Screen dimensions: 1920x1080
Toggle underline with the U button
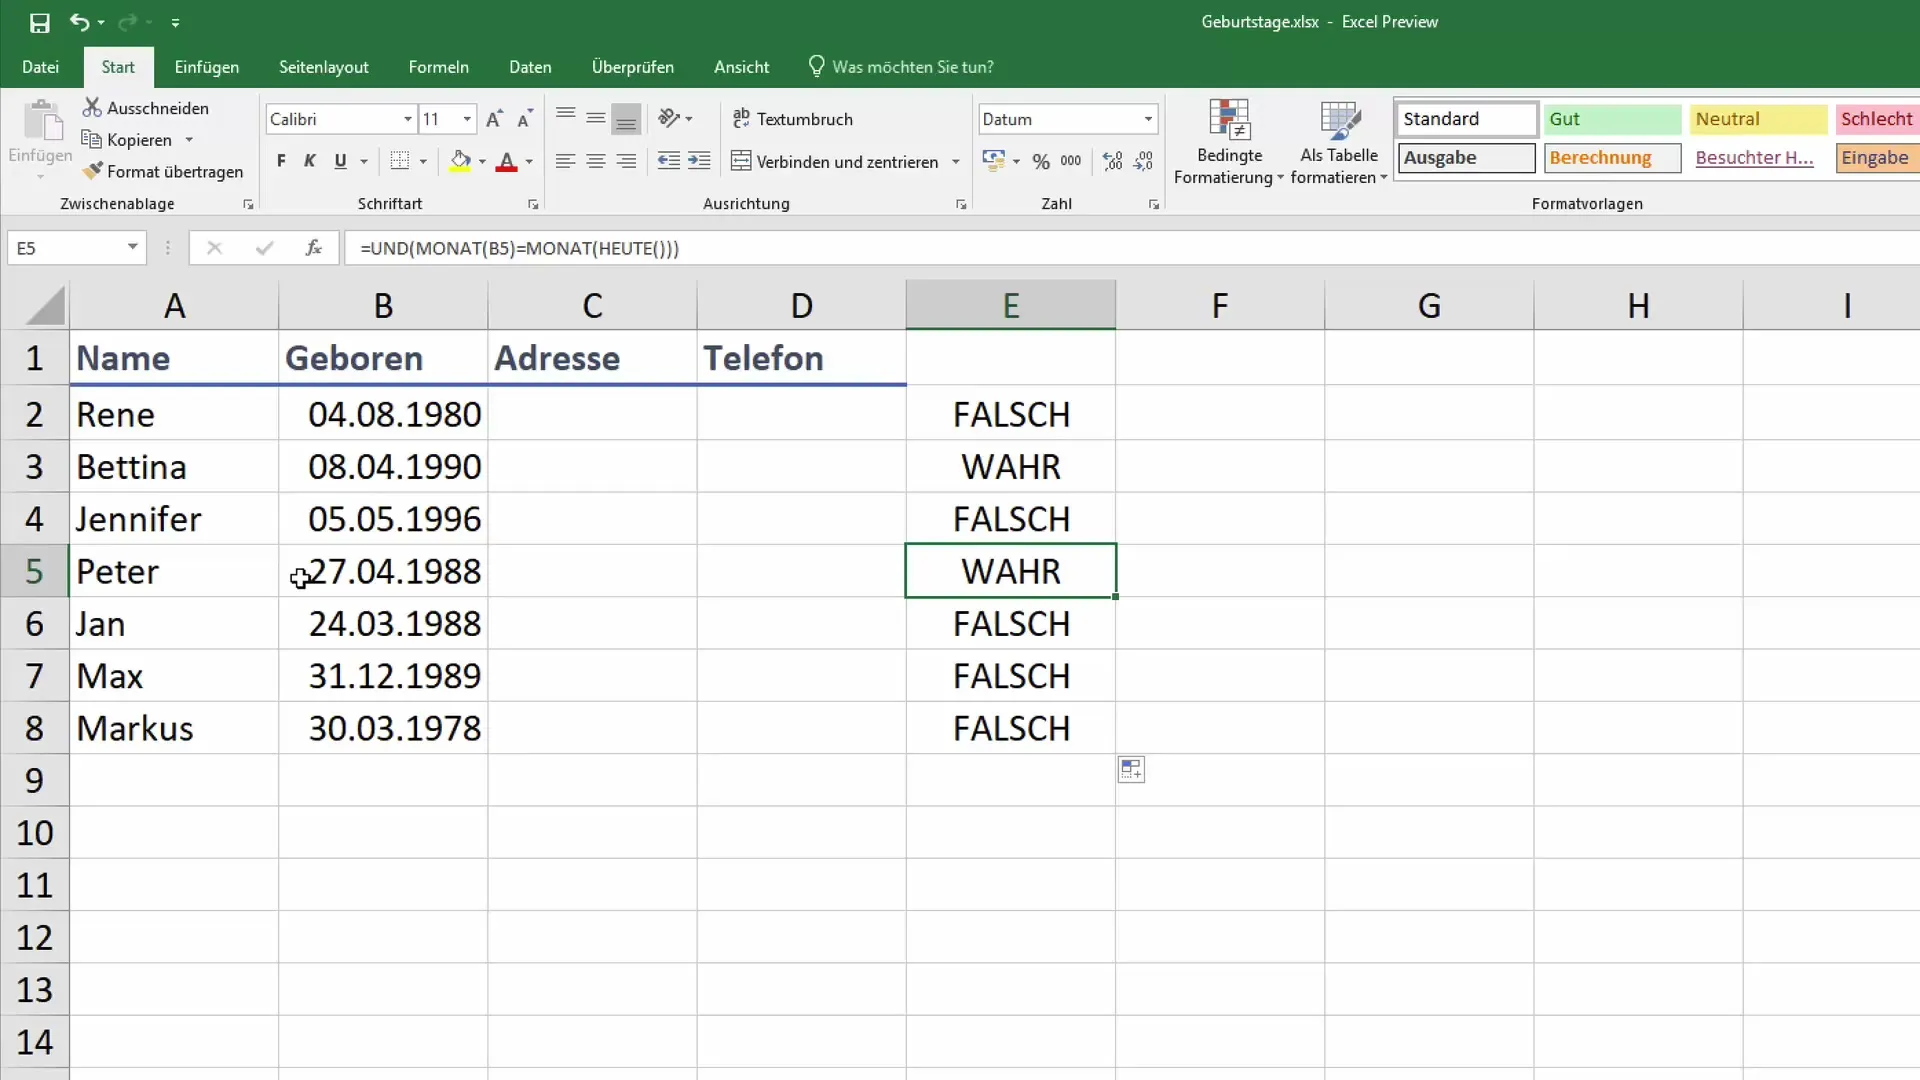click(x=340, y=161)
